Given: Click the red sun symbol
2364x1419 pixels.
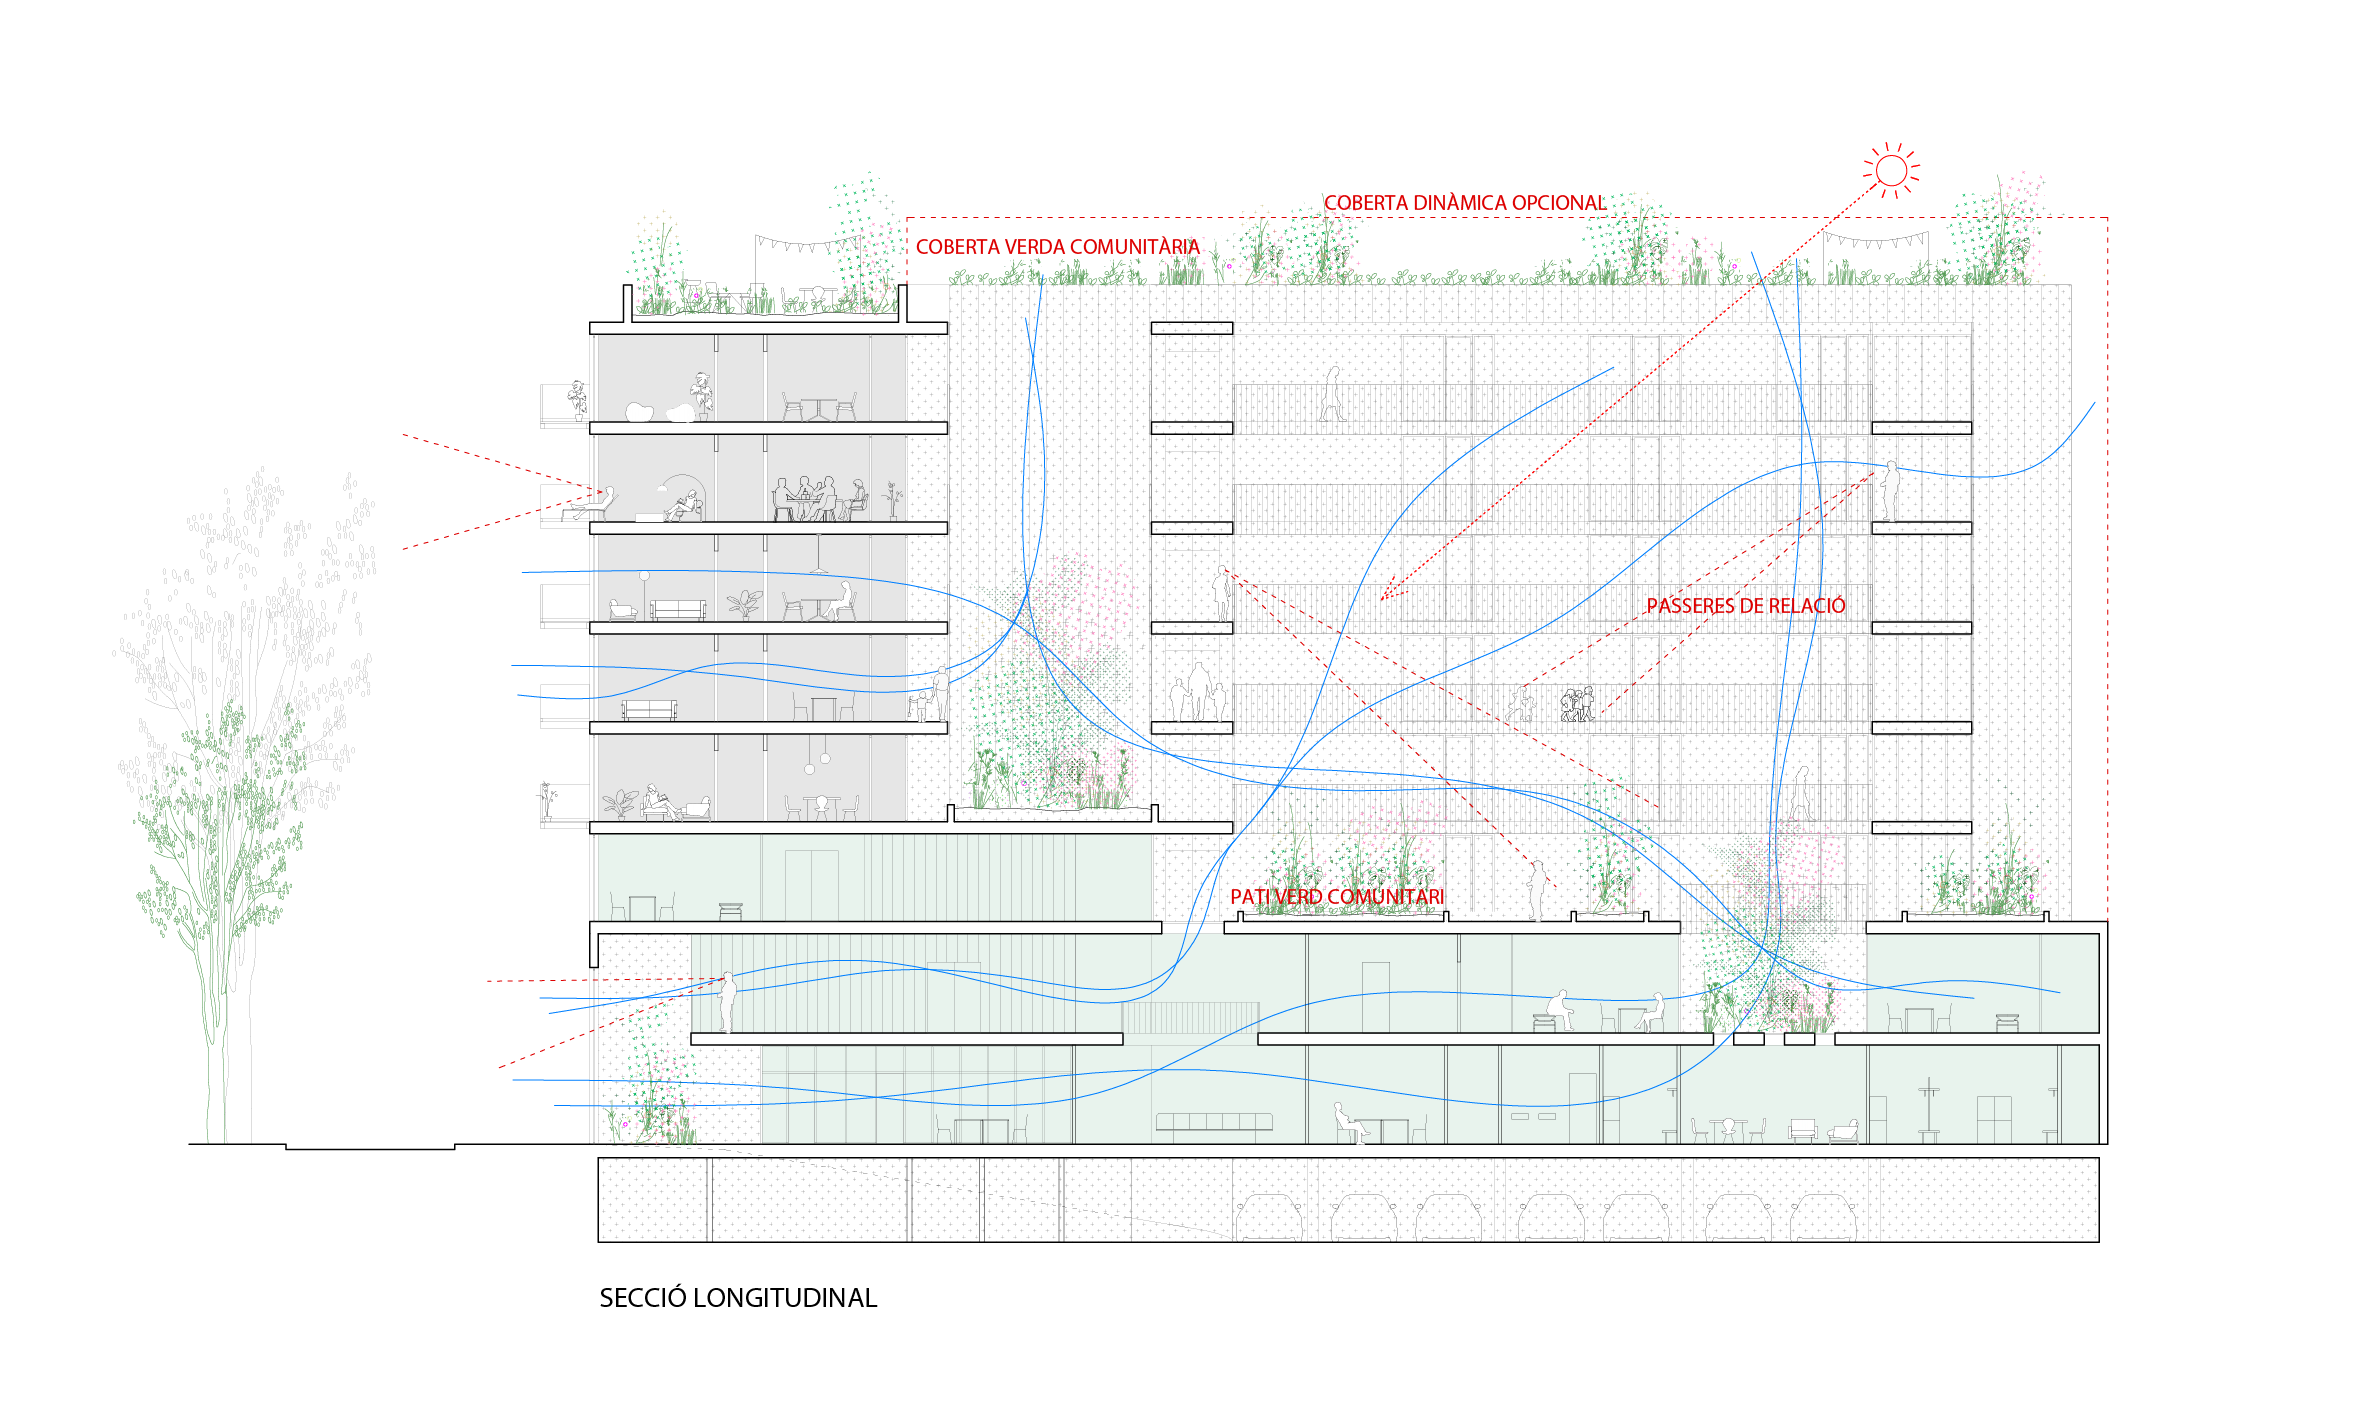Looking at the screenshot, I should 1891,170.
